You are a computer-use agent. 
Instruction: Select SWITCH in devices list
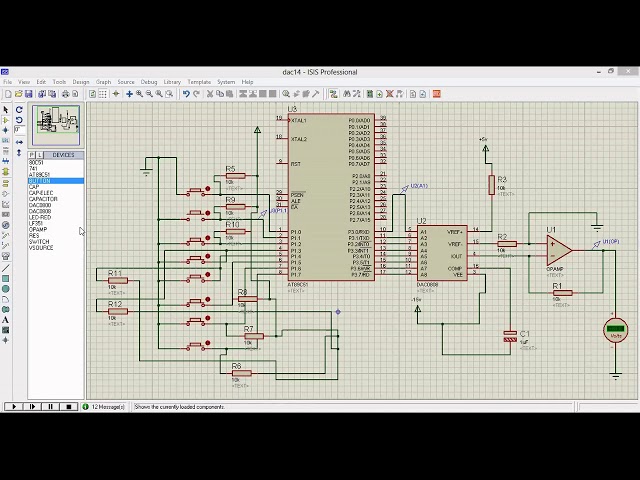[39, 242]
